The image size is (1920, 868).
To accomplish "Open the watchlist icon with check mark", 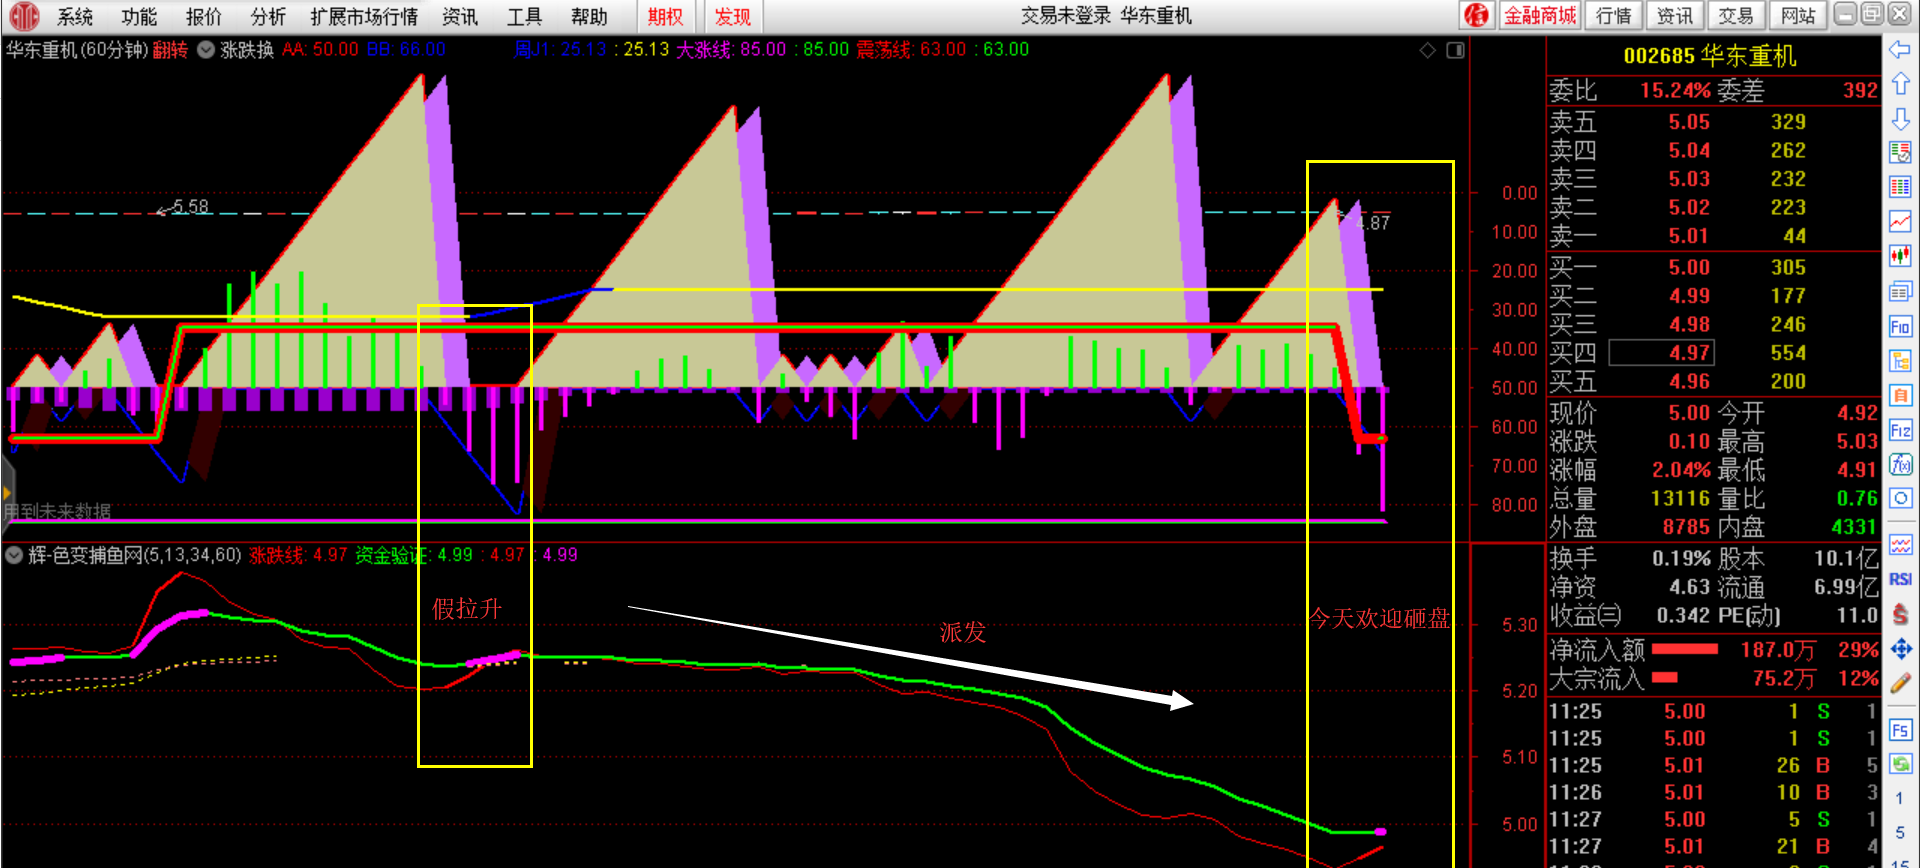I will 1900,153.
